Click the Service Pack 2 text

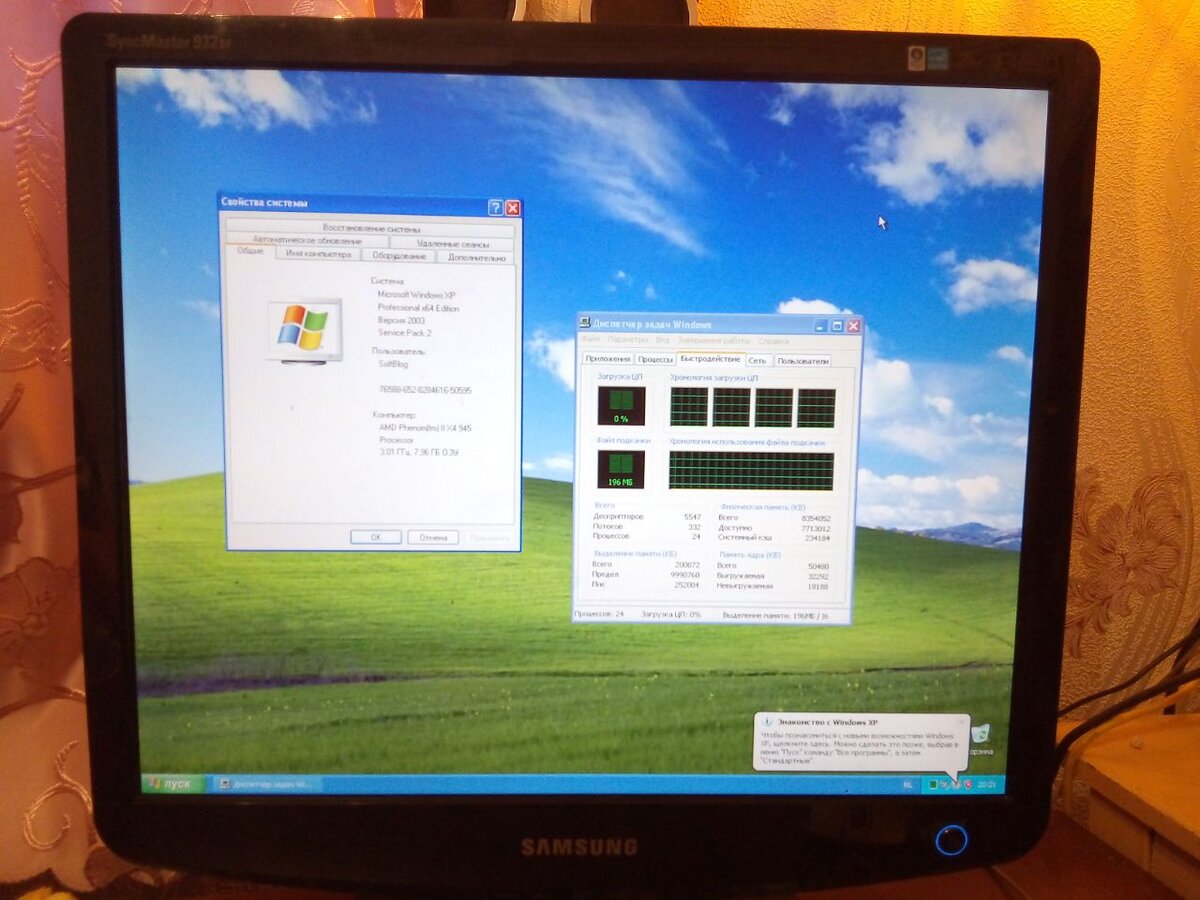click(x=404, y=332)
